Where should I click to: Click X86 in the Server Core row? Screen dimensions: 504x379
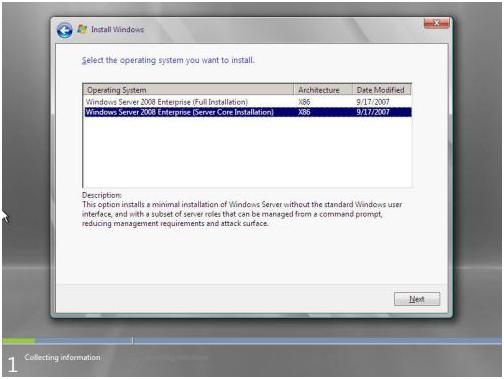pyautogui.click(x=304, y=112)
